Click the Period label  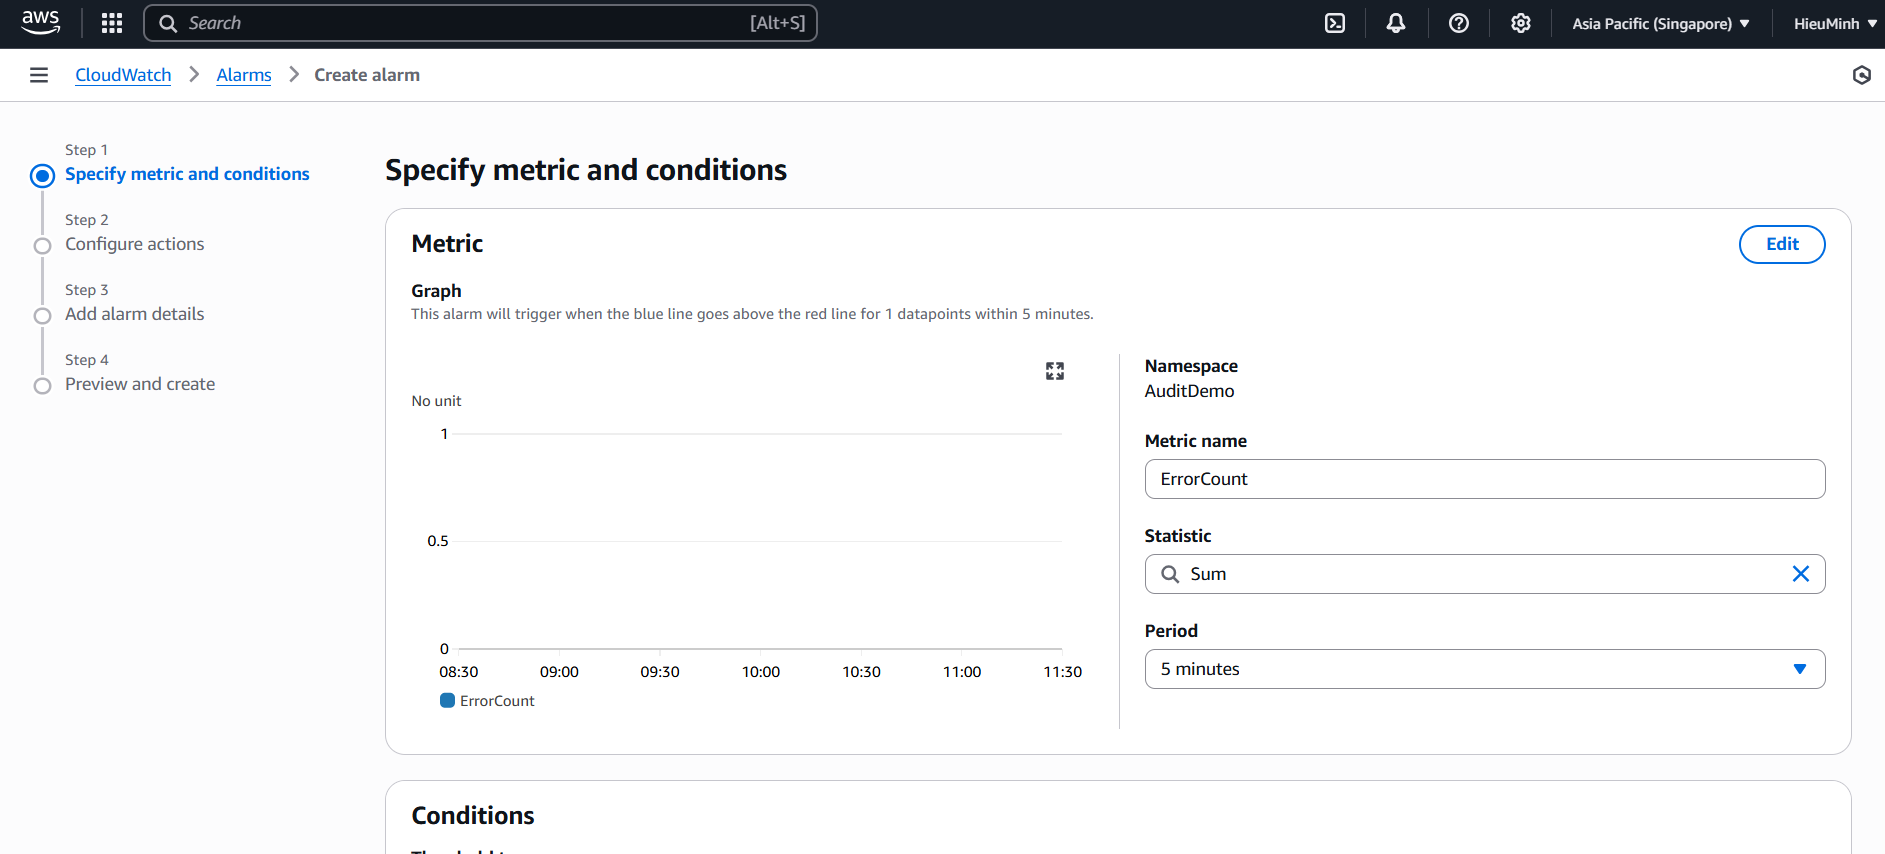1171,631
